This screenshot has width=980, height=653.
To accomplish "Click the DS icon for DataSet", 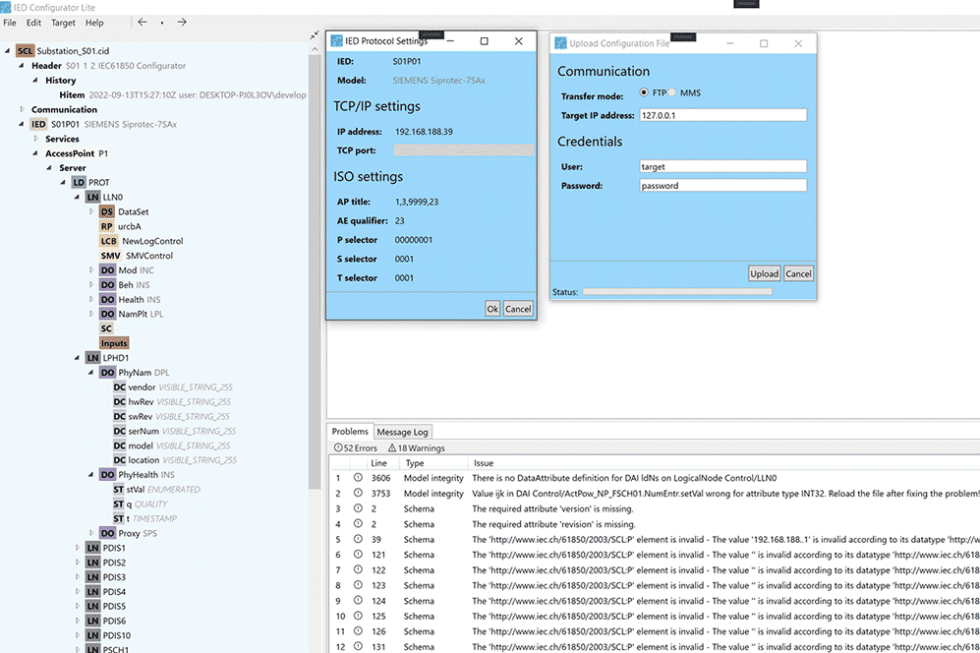I will tap(108, 211).
